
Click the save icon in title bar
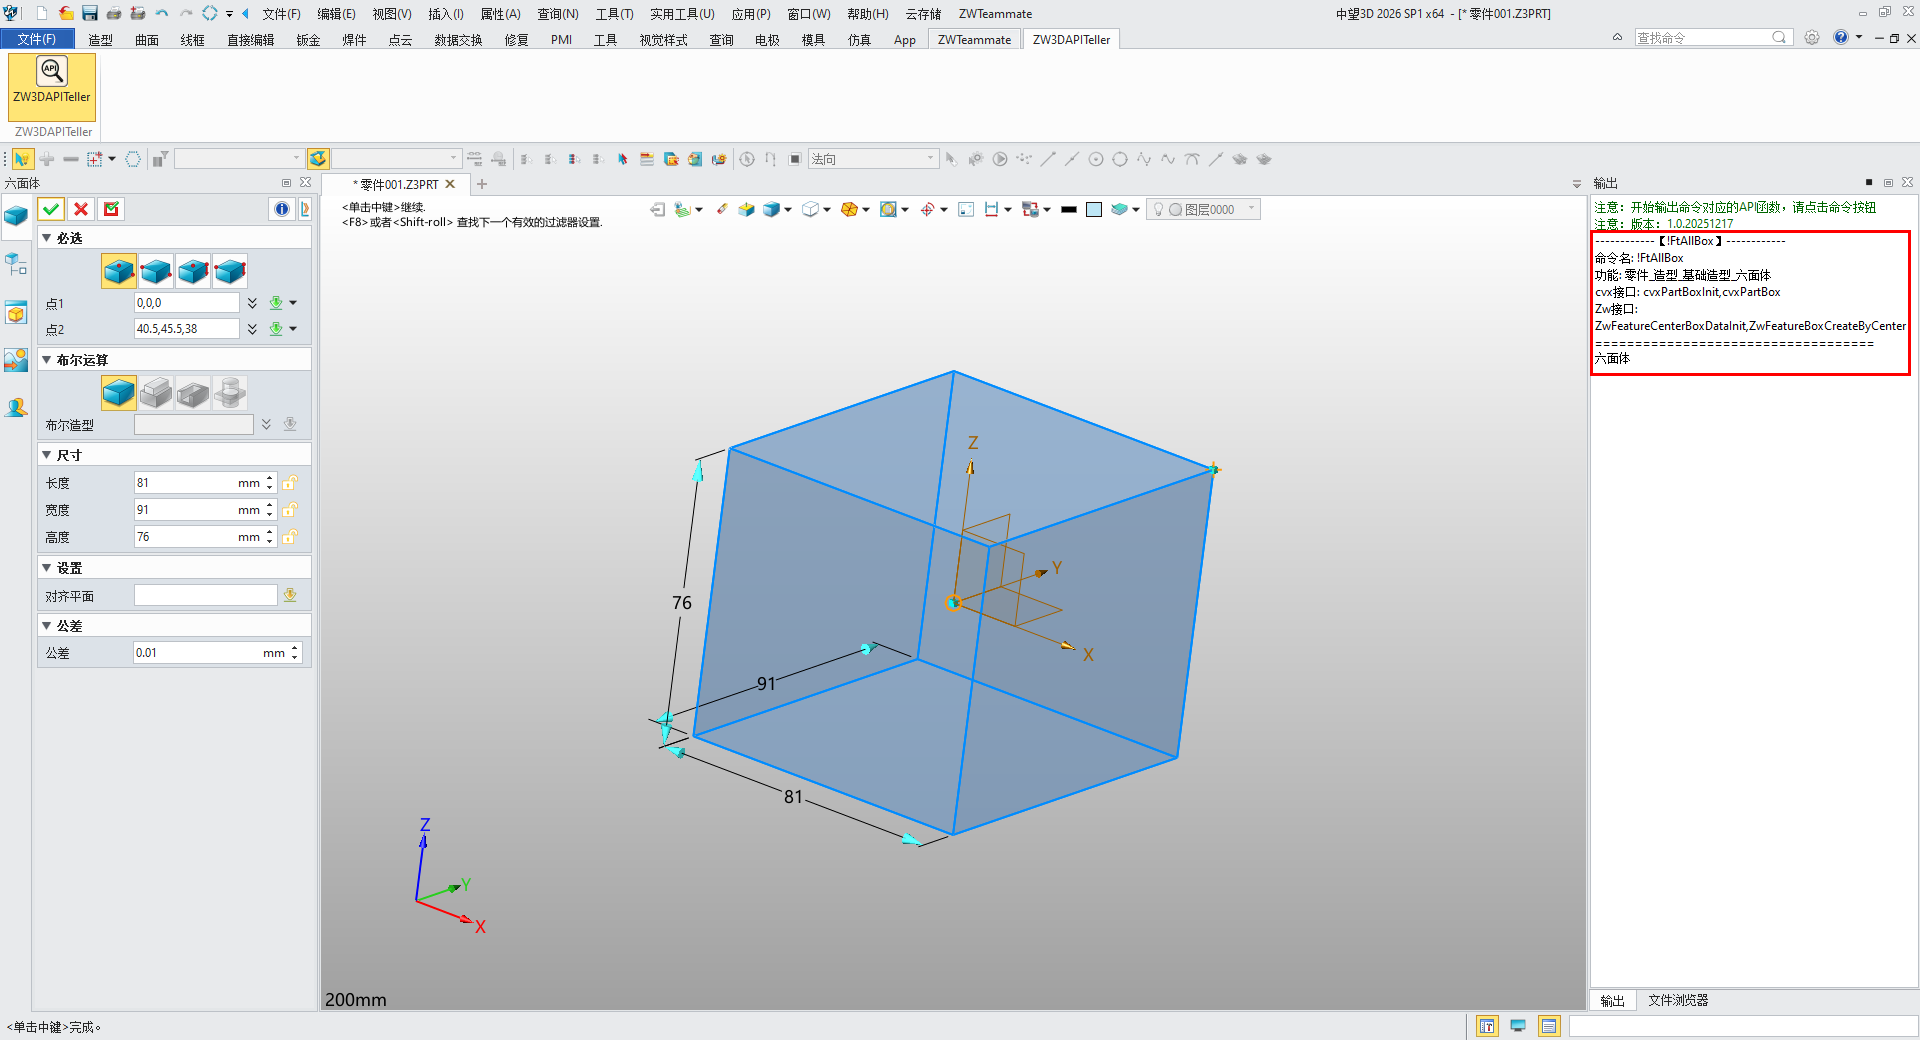point(90,13)
